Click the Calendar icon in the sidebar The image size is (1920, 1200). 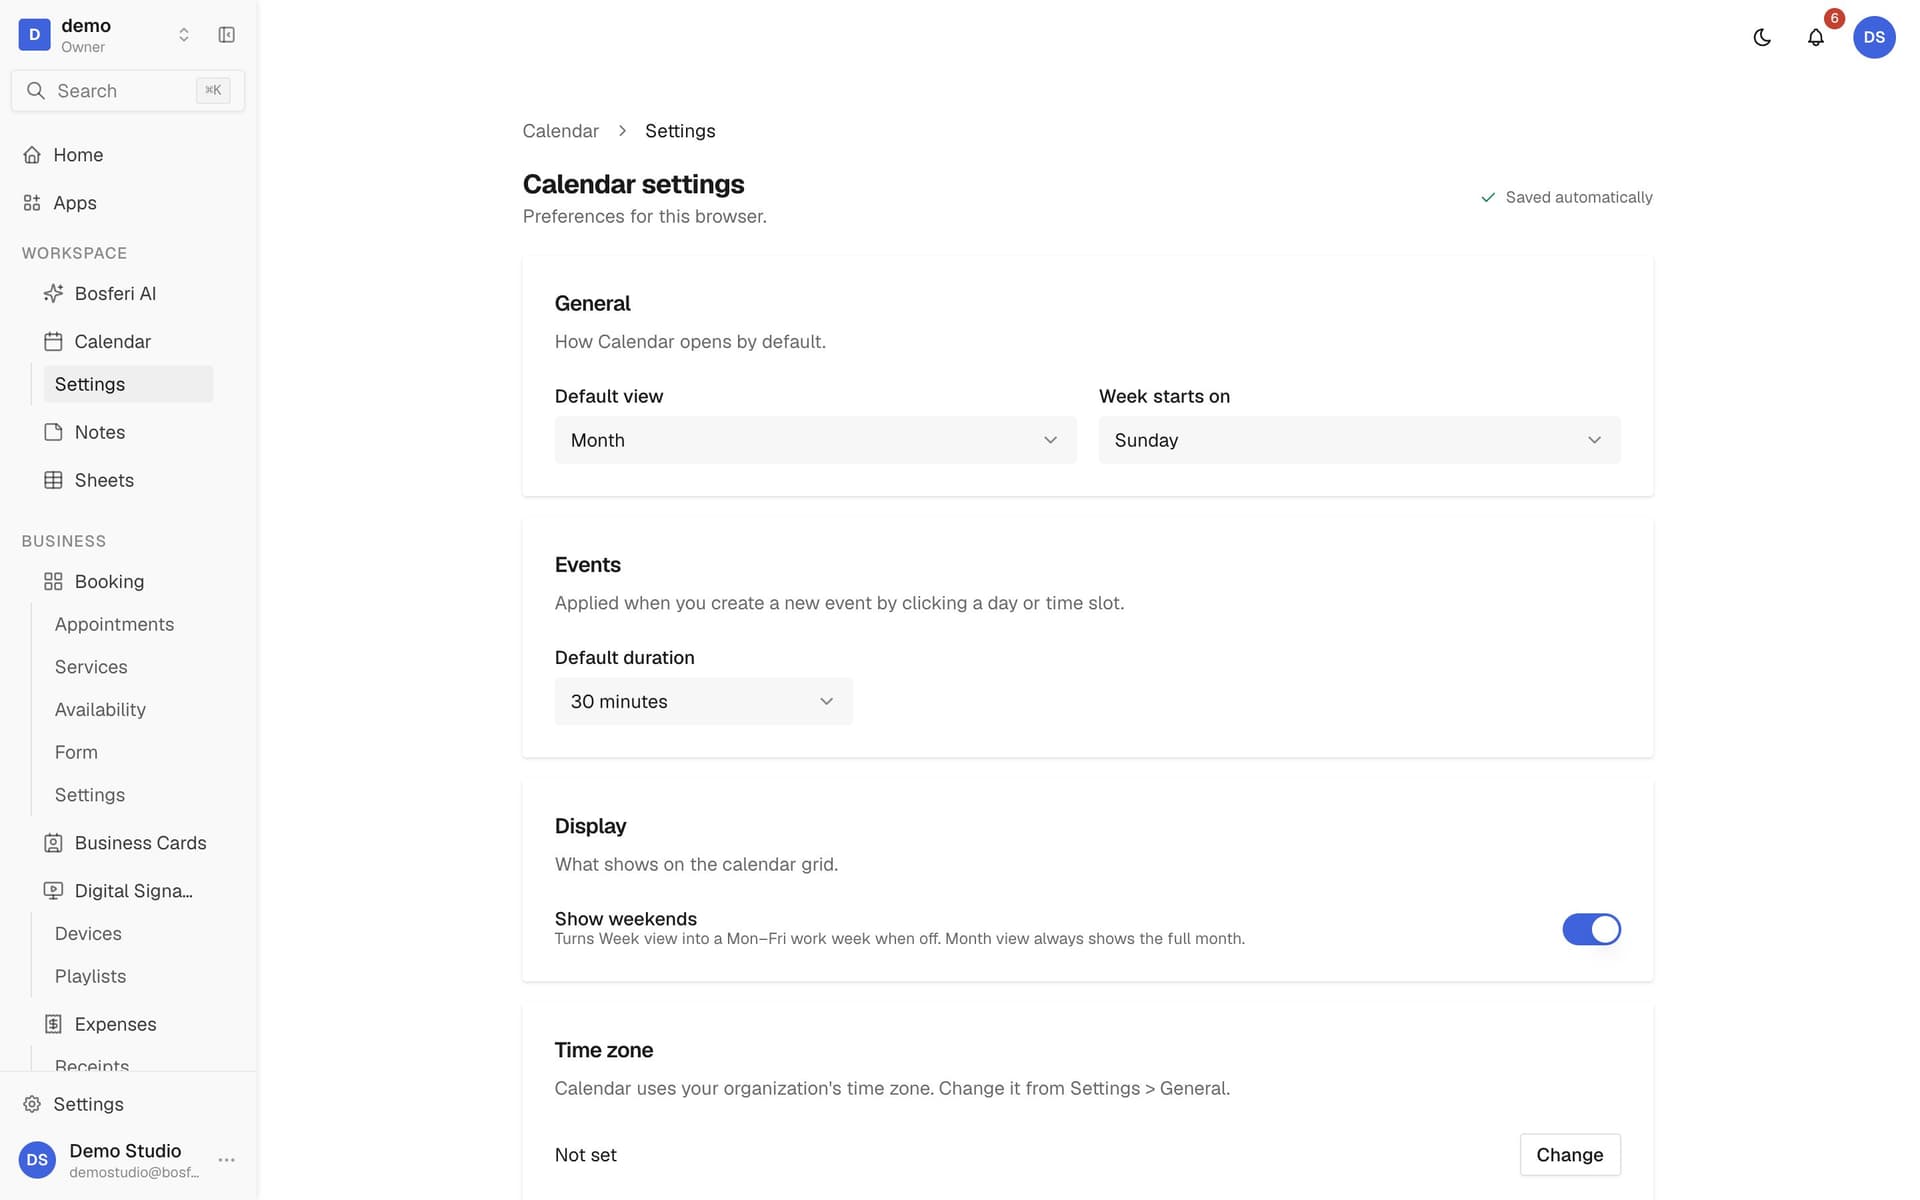point(53,341)
